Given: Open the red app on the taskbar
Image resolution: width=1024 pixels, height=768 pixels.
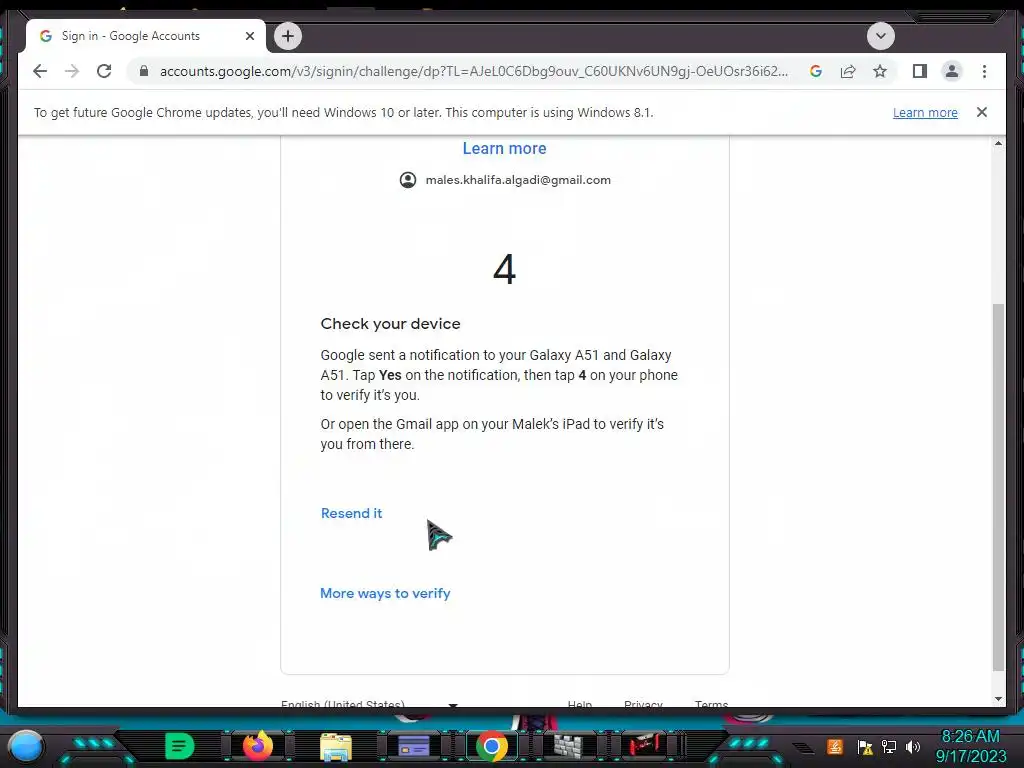Looking at the screenshot, I should tap(647, 746).
